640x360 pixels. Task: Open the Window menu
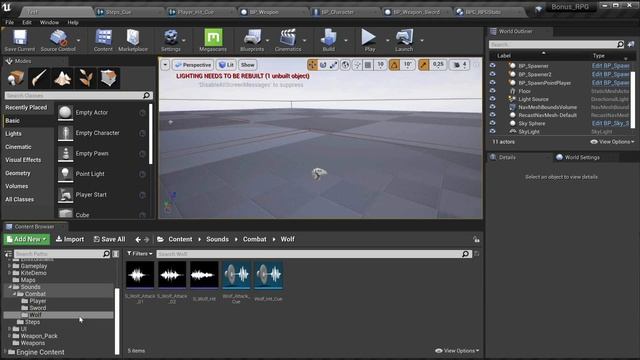49,22
